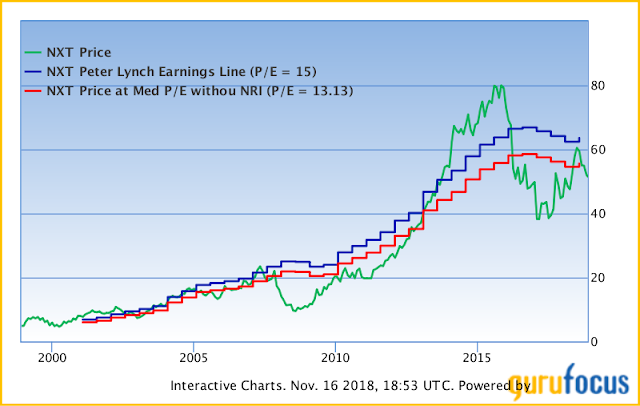Click the 20 y-axis label

click(598, 278)
